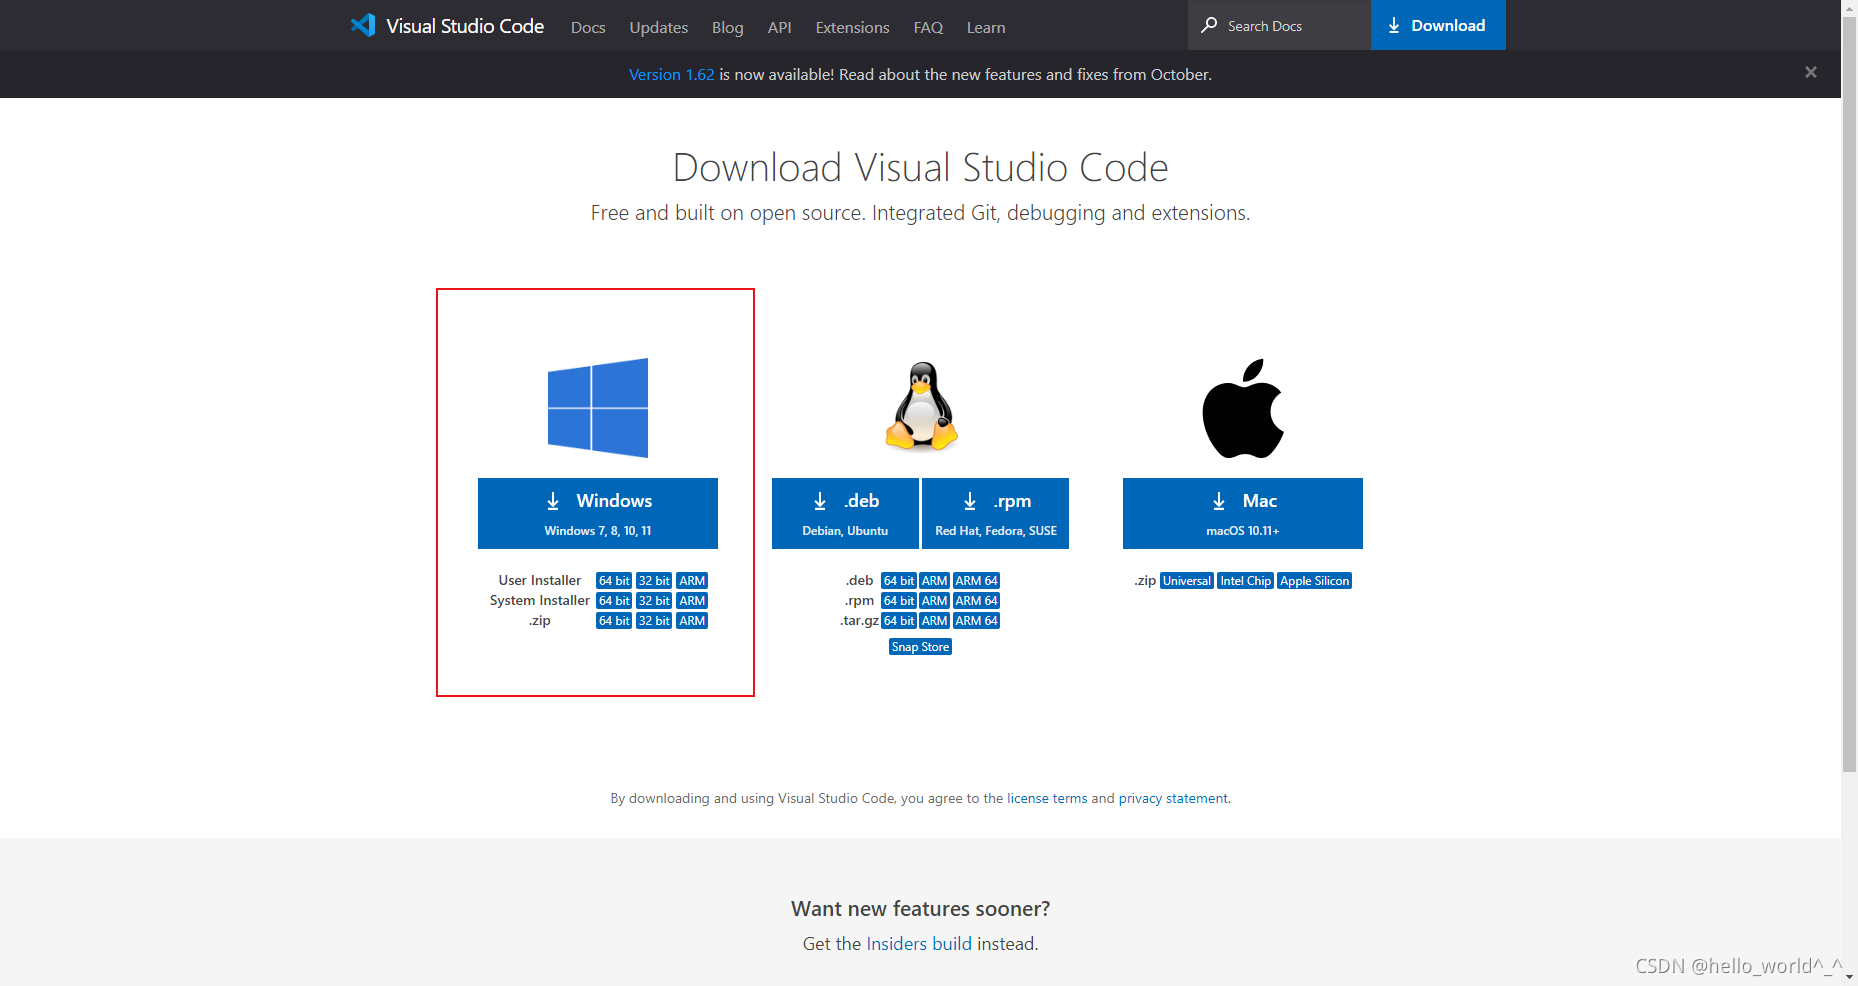Screen dimensions: 1858x986
Task: Click the Visual Studio Code logo icon
Action: click(x=363, y=25)
